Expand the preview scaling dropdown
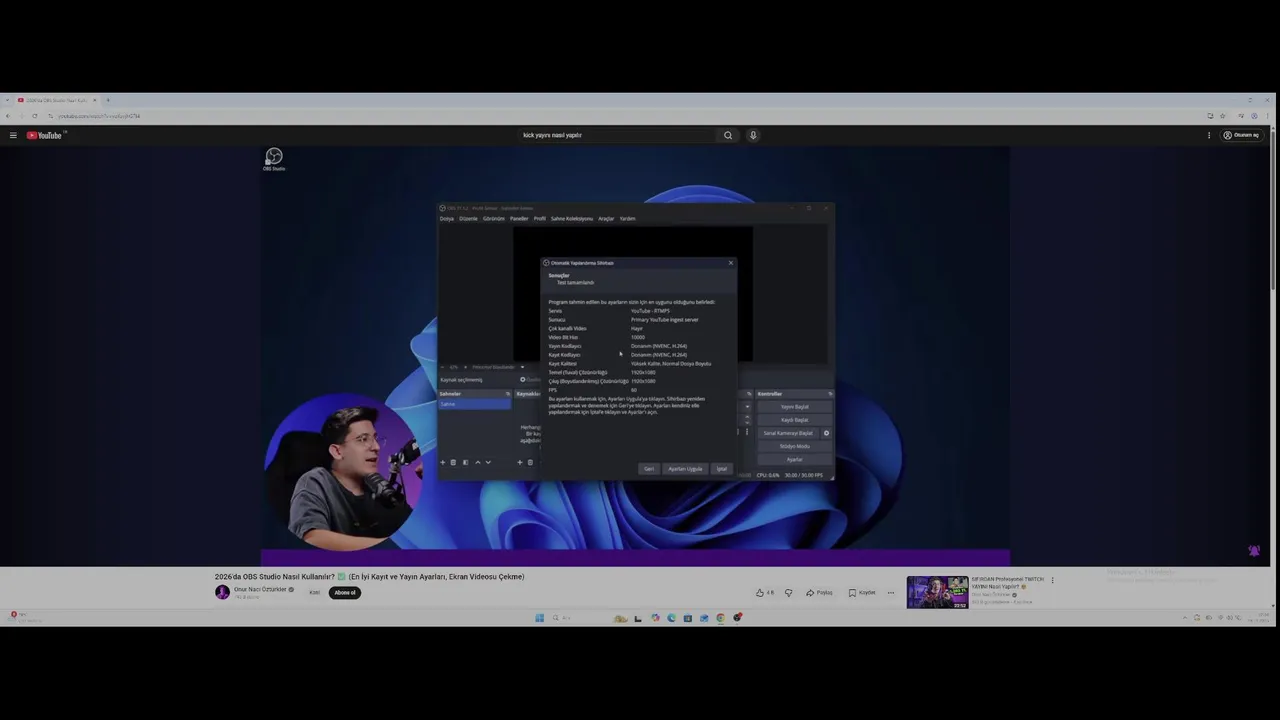 point(521,367)
